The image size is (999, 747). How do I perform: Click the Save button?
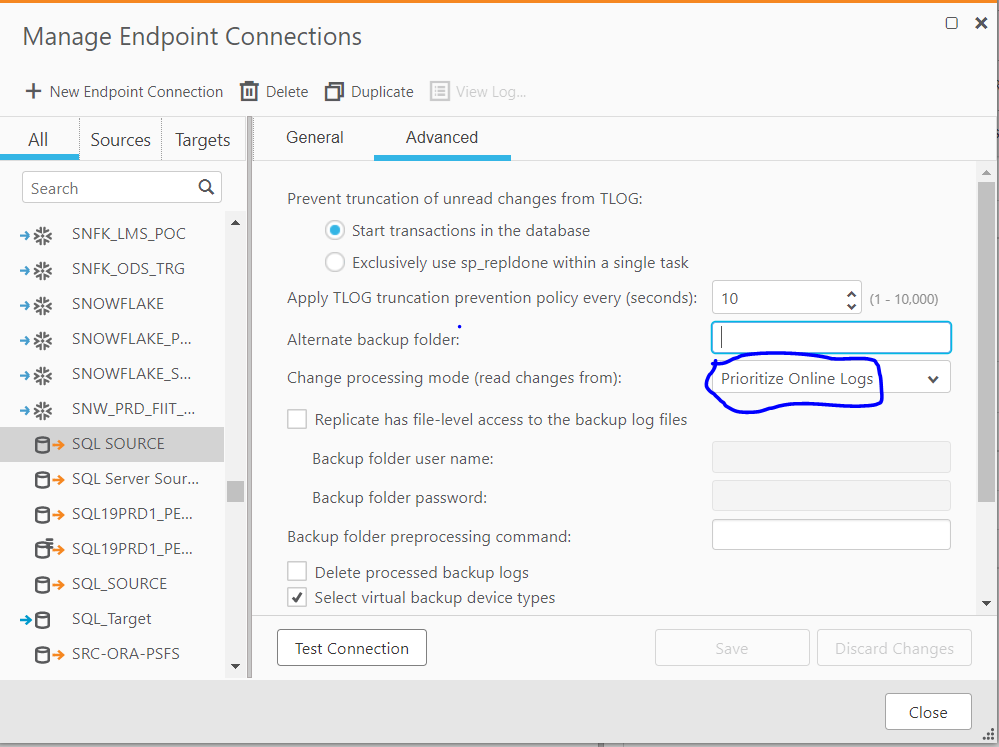(x=732, y=648)
